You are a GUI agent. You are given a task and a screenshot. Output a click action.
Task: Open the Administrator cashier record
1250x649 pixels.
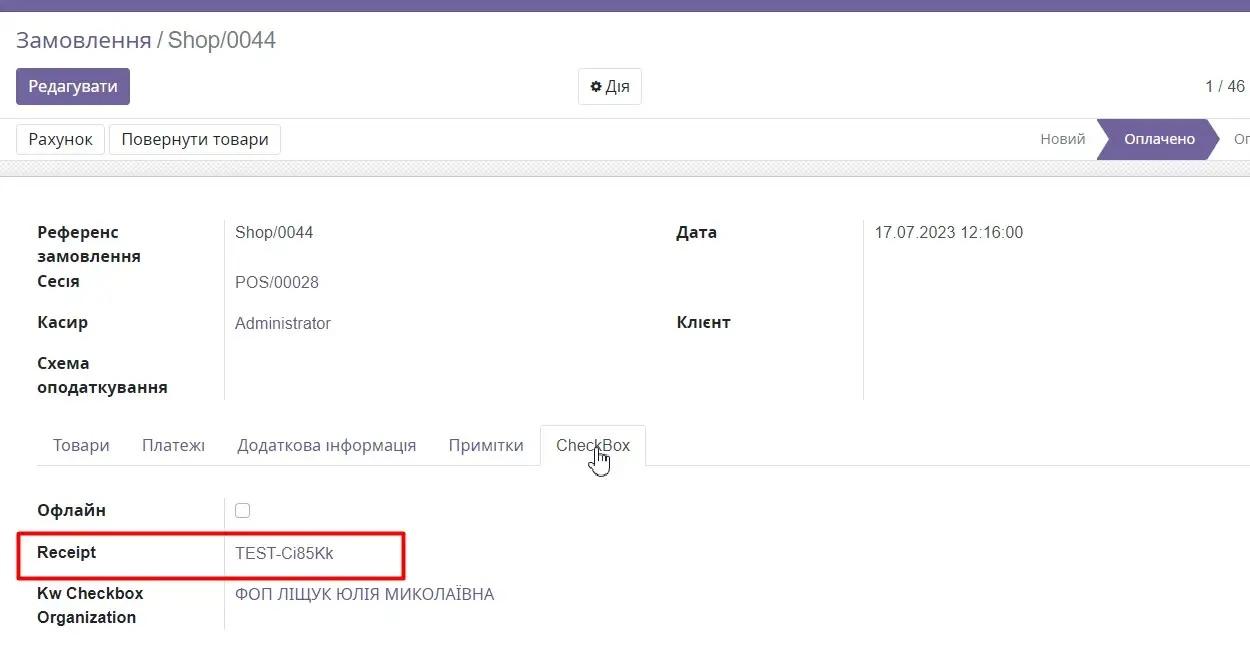point(283,323)
